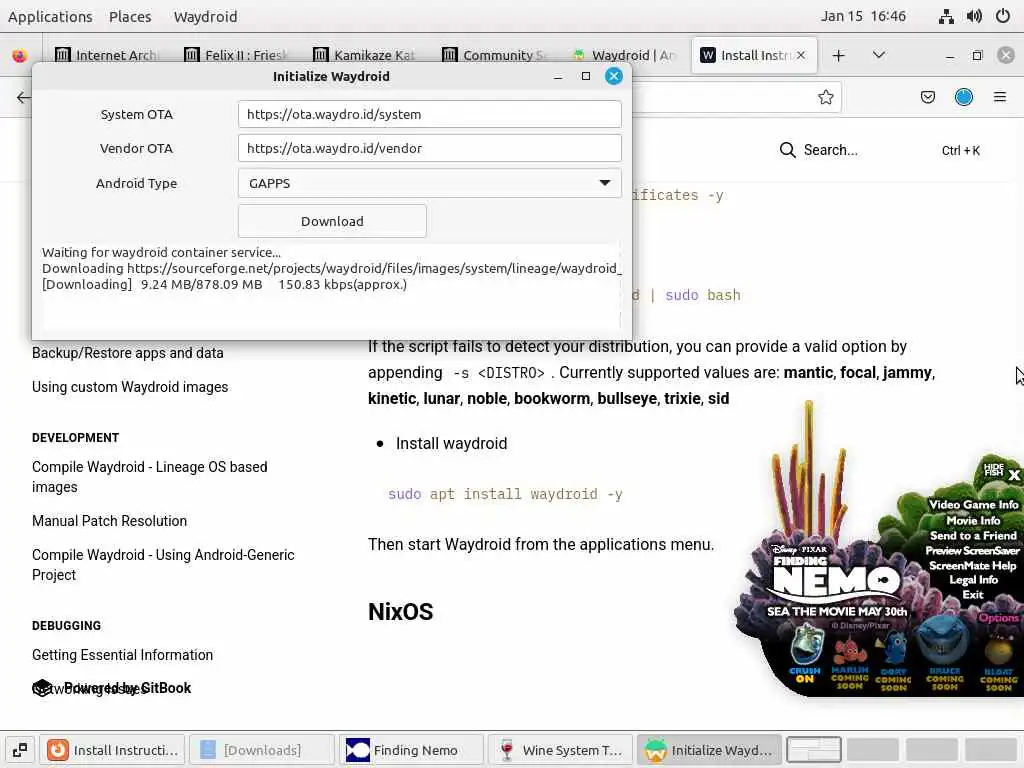Open the power tray icon

pos(1003,16)
